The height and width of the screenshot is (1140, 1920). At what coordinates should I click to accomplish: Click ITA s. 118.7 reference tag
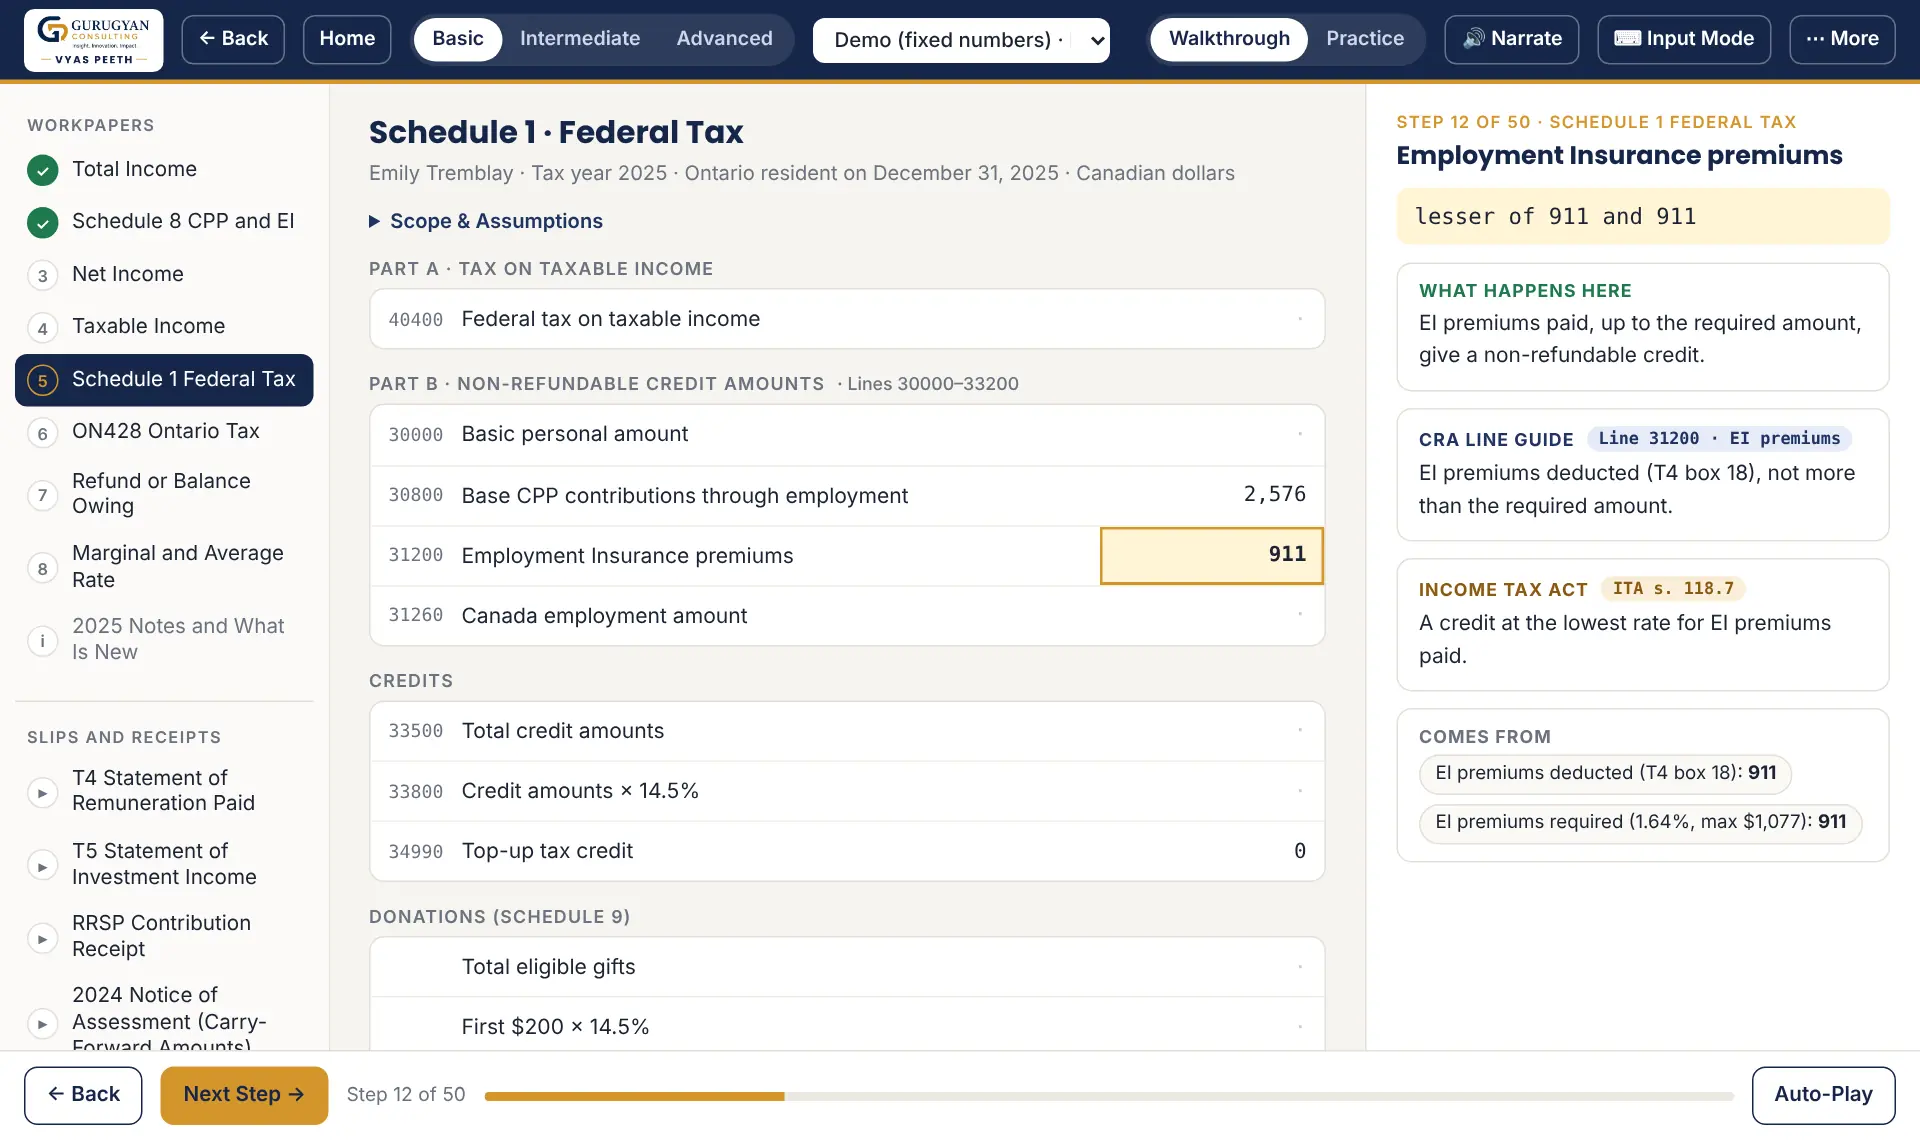pos(1673,589)
